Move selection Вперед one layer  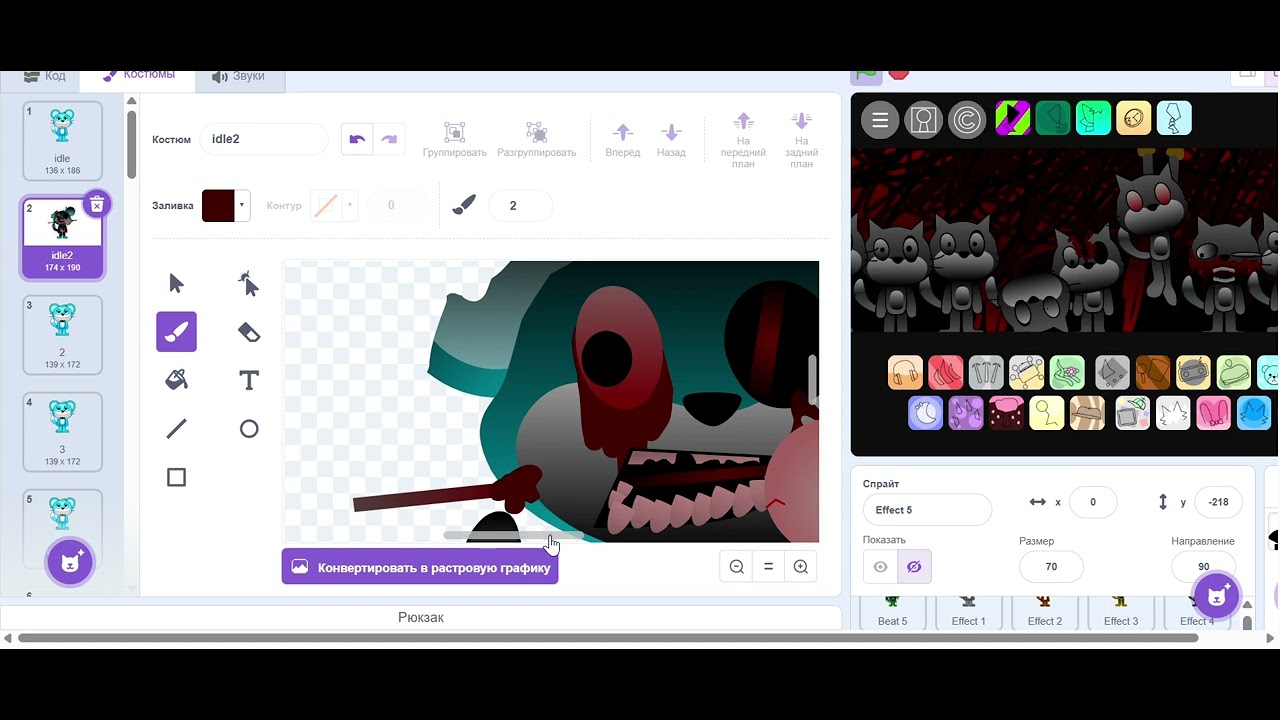(x=622, y=140)
